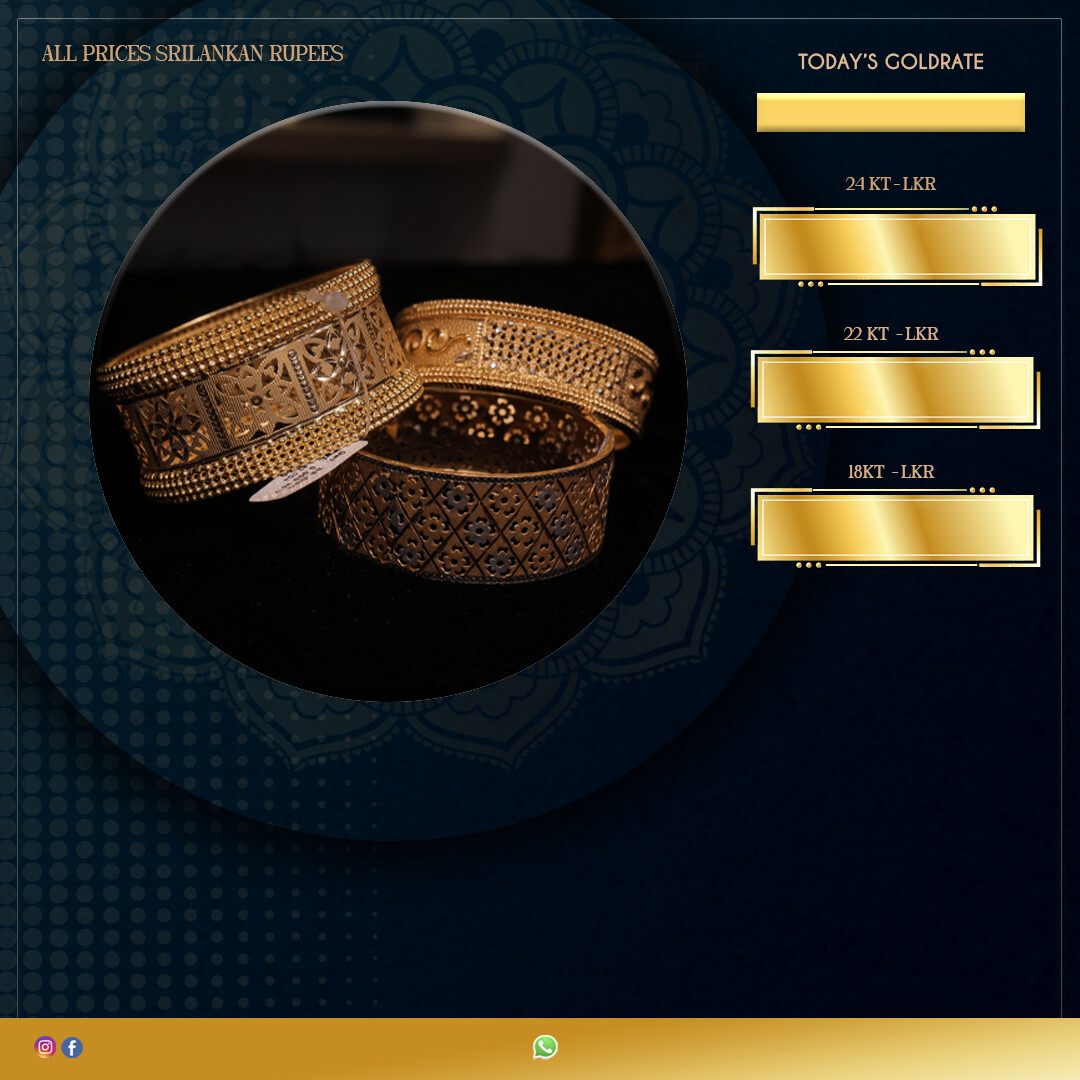Viewport: 1080px width, 1080px height.
Task: Click the 22 KT gold rate box
Action: (x=895, y=389)
